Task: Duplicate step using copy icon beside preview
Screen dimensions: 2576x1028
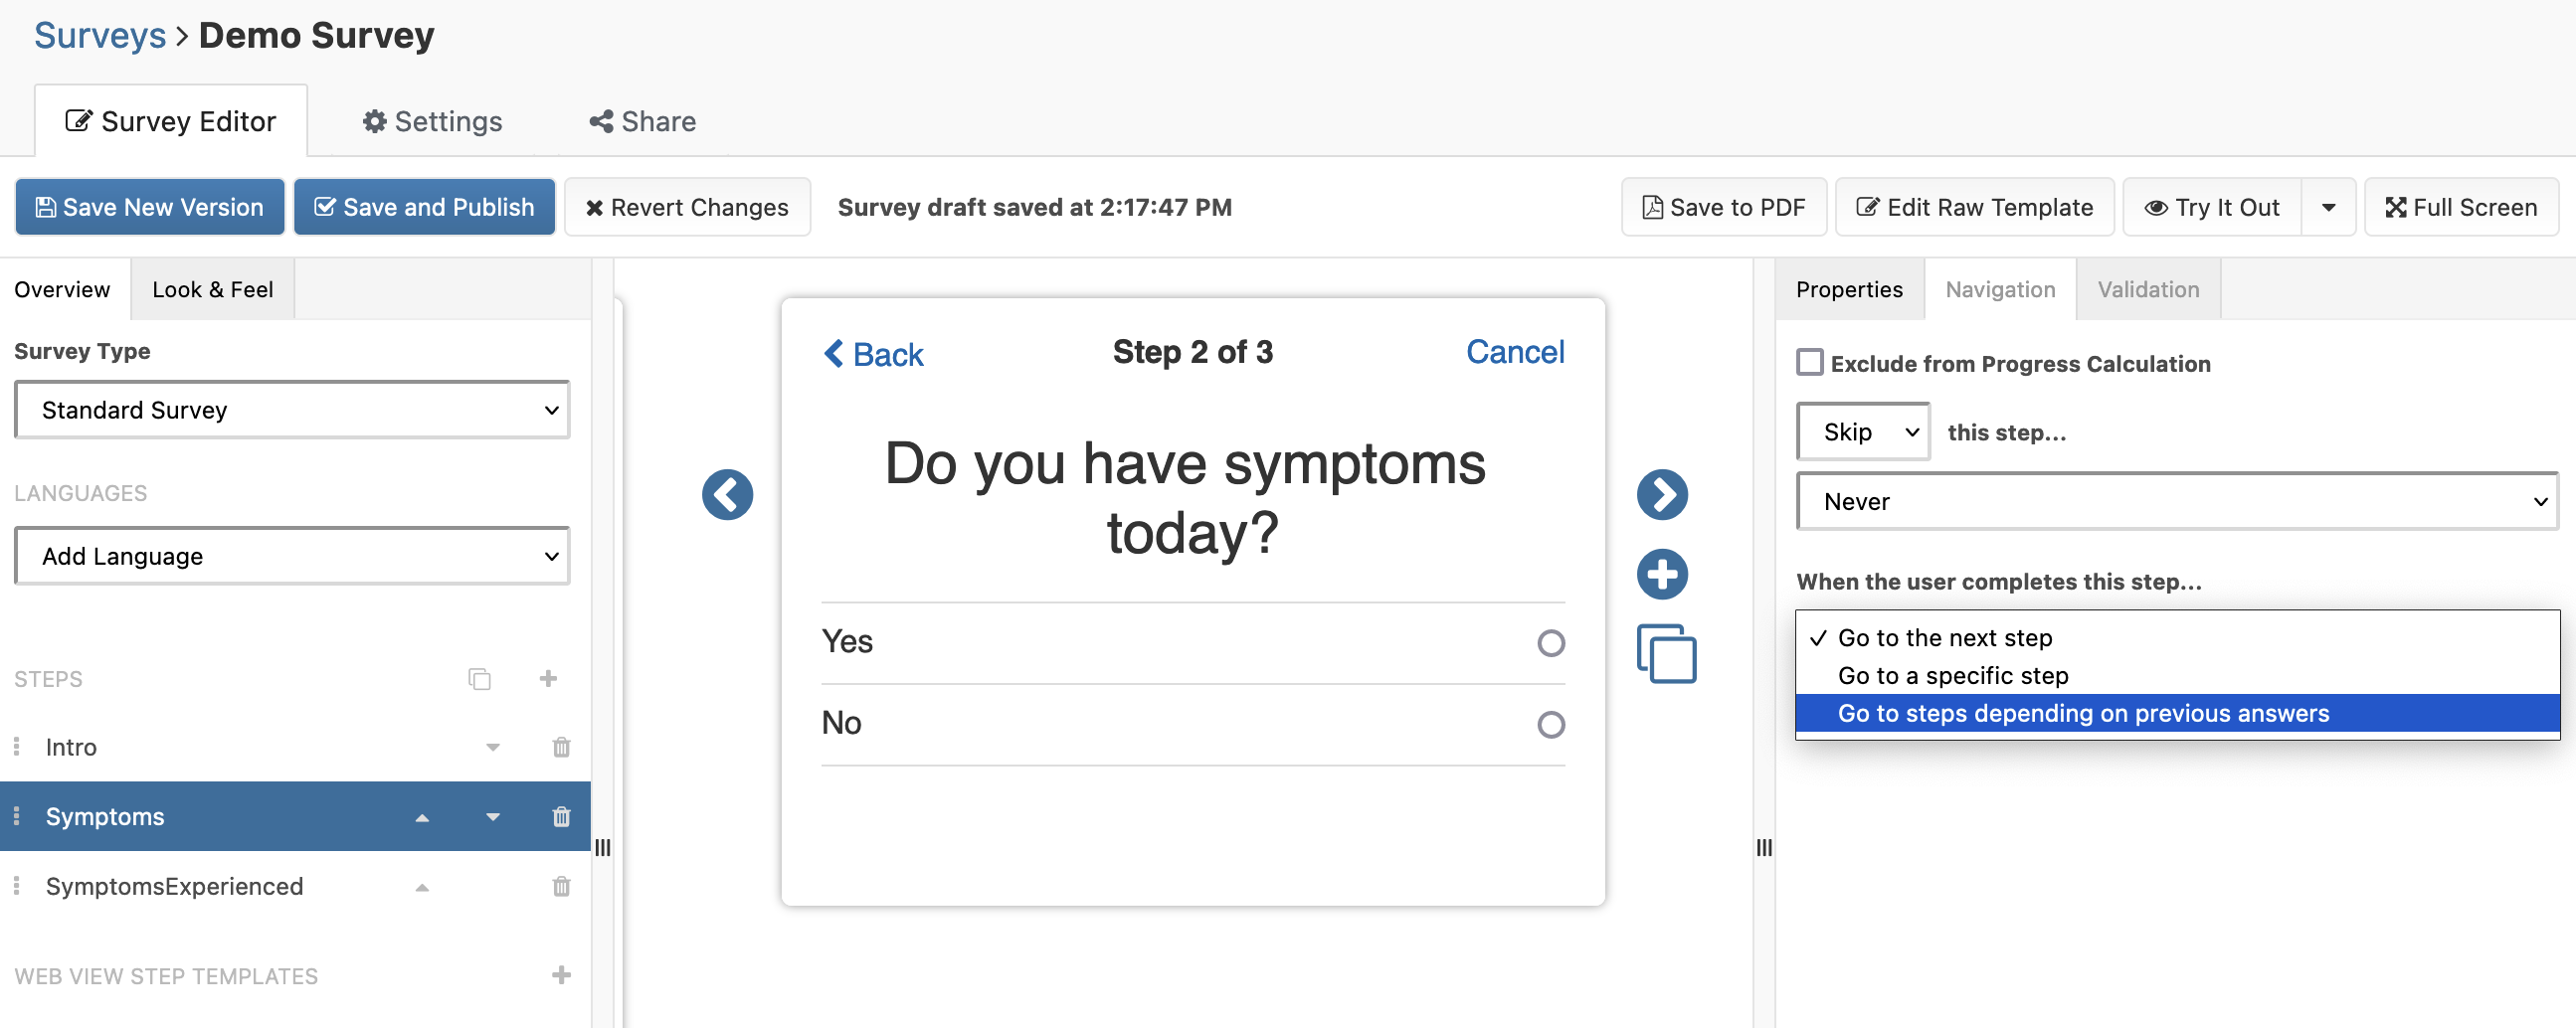Action: click(x=1666, y=654)
